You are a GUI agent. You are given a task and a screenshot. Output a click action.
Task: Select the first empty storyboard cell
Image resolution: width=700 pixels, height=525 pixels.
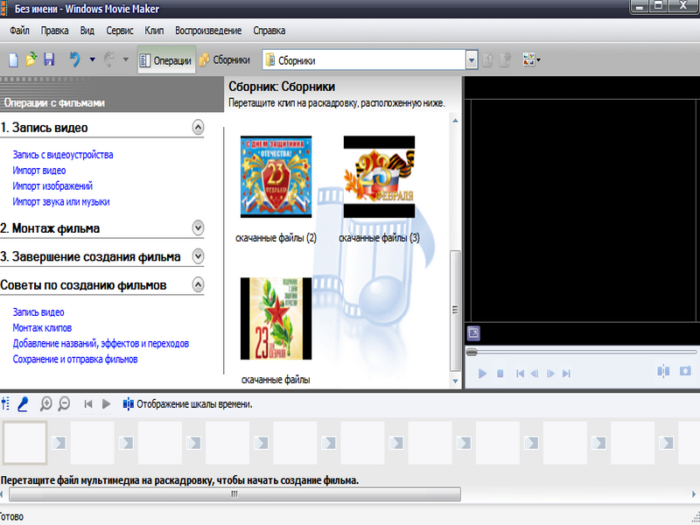point(25,442)
